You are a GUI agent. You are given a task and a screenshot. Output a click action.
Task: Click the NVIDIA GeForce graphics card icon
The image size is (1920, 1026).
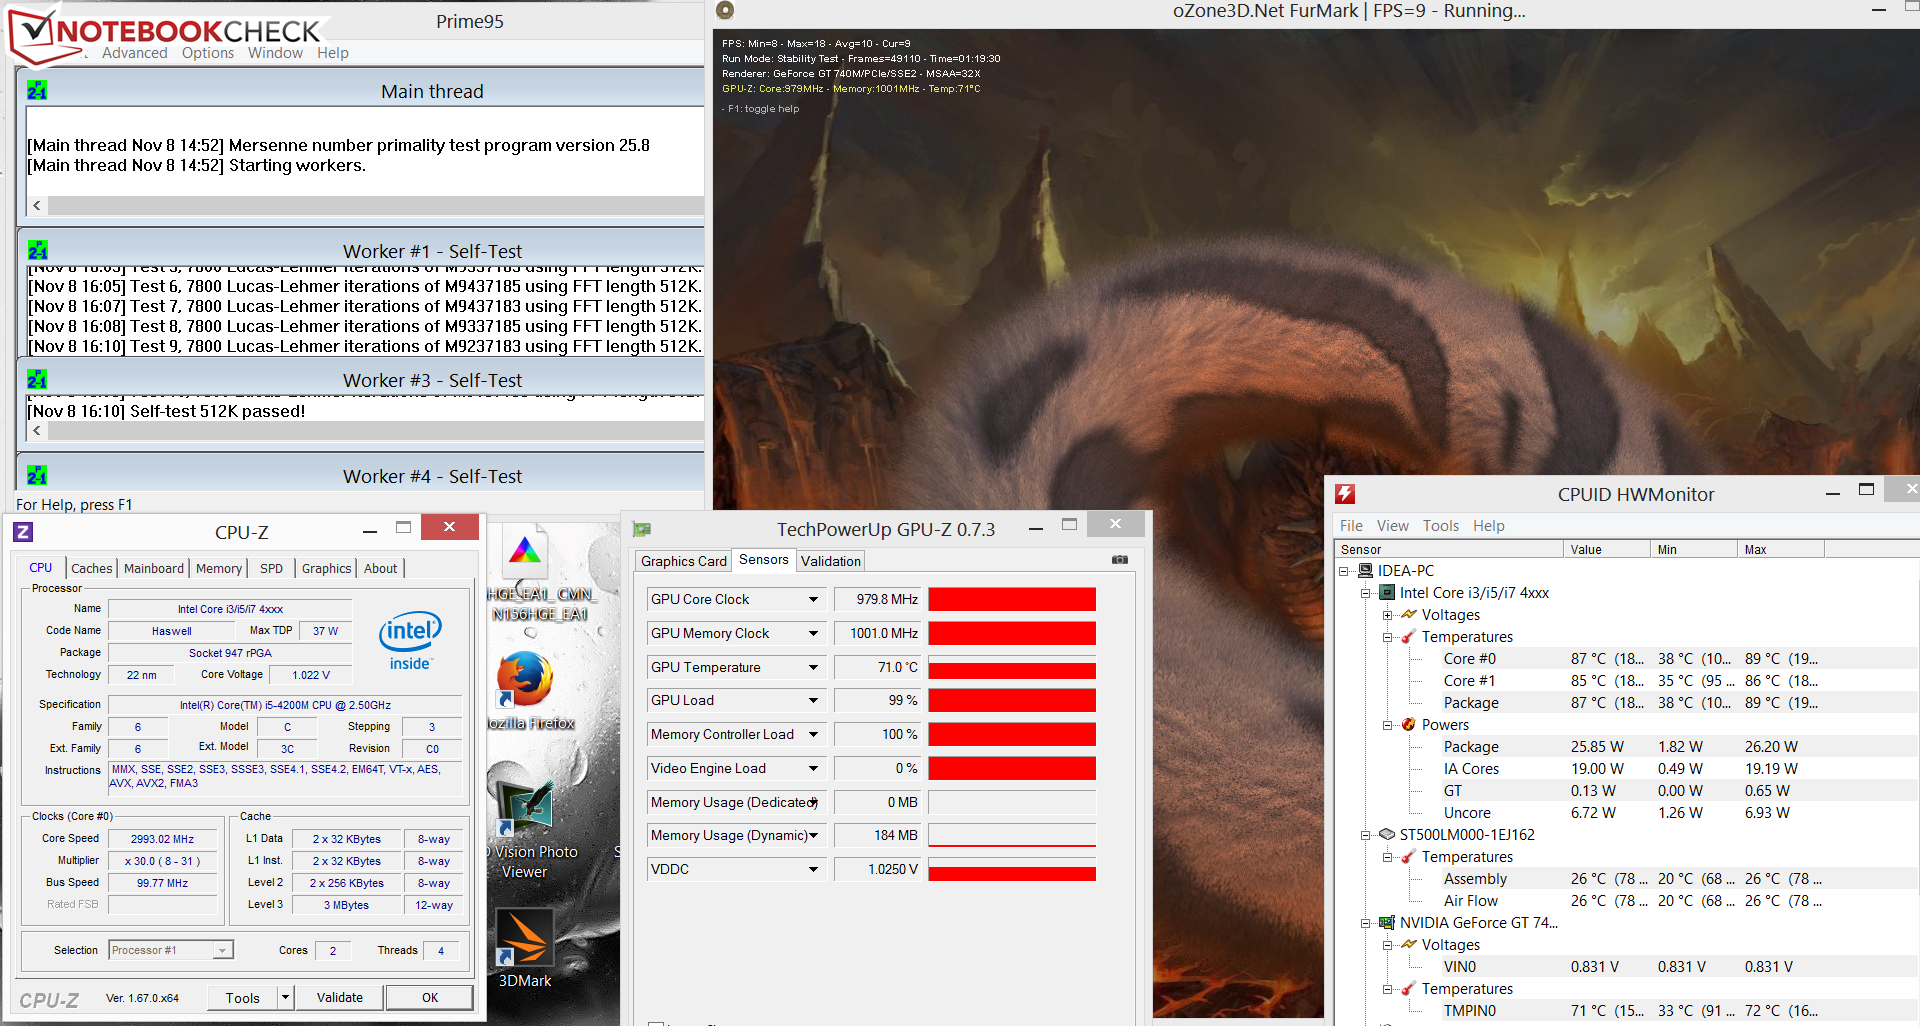coord(1387,923)
